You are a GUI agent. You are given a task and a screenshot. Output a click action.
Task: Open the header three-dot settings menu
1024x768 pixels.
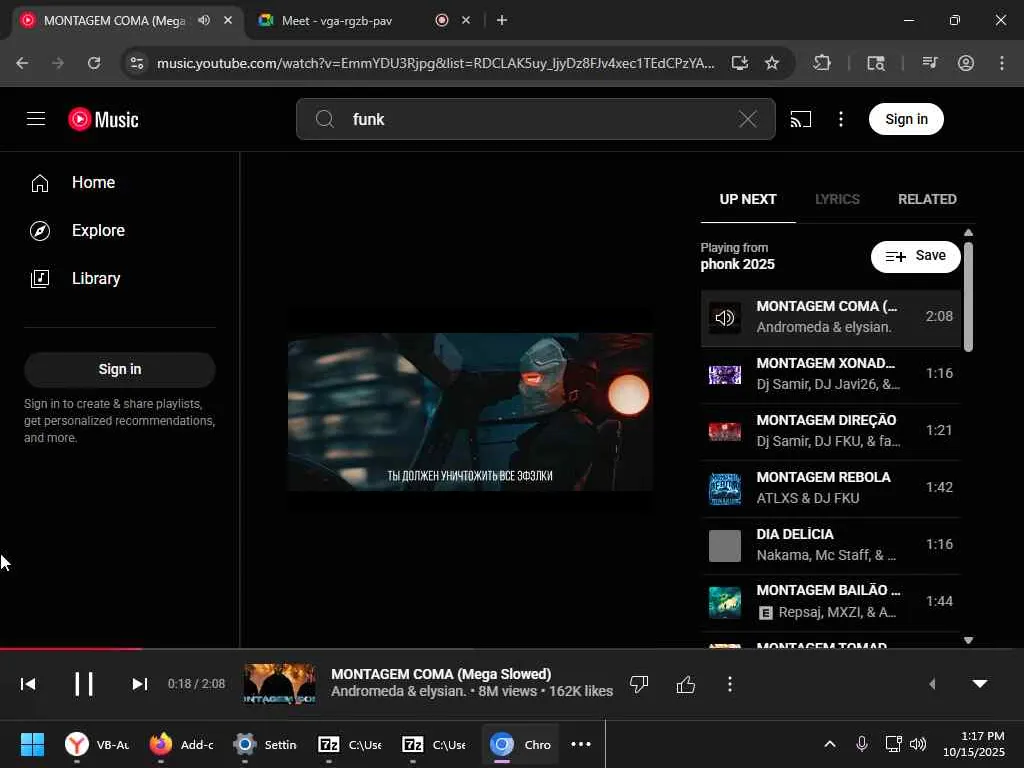[x=840, y=119]
